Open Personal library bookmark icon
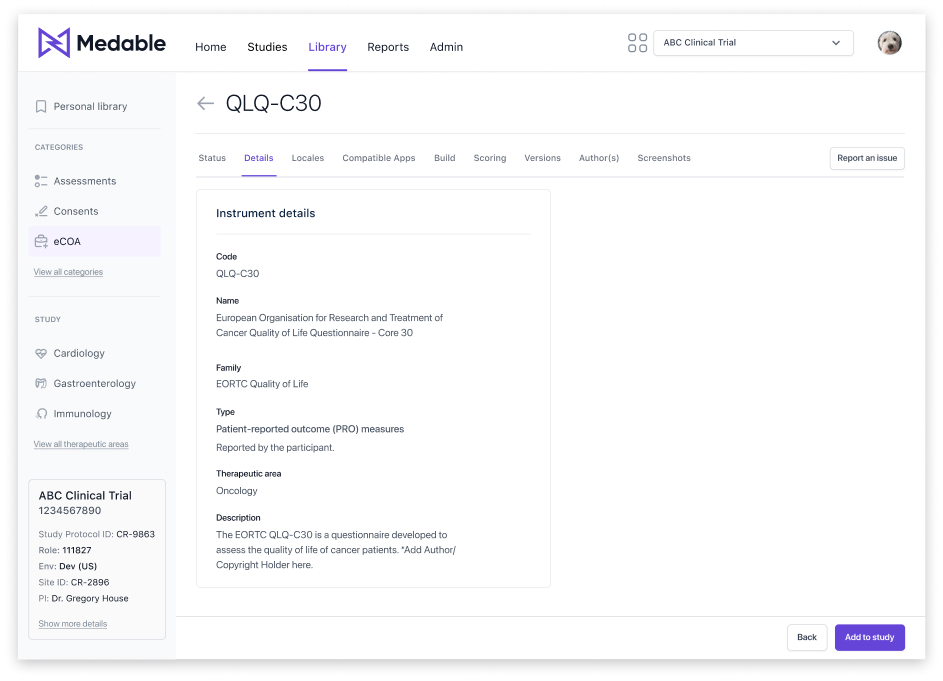943x681 pixels. pyautogui.click(x=41, y=106)
